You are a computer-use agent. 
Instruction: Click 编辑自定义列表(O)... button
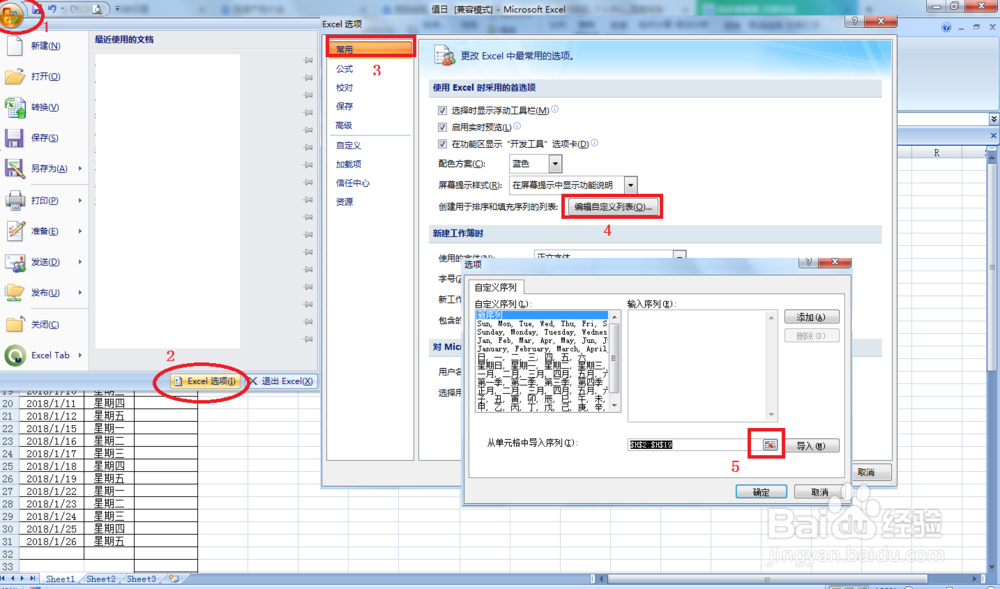coord(613,207)
